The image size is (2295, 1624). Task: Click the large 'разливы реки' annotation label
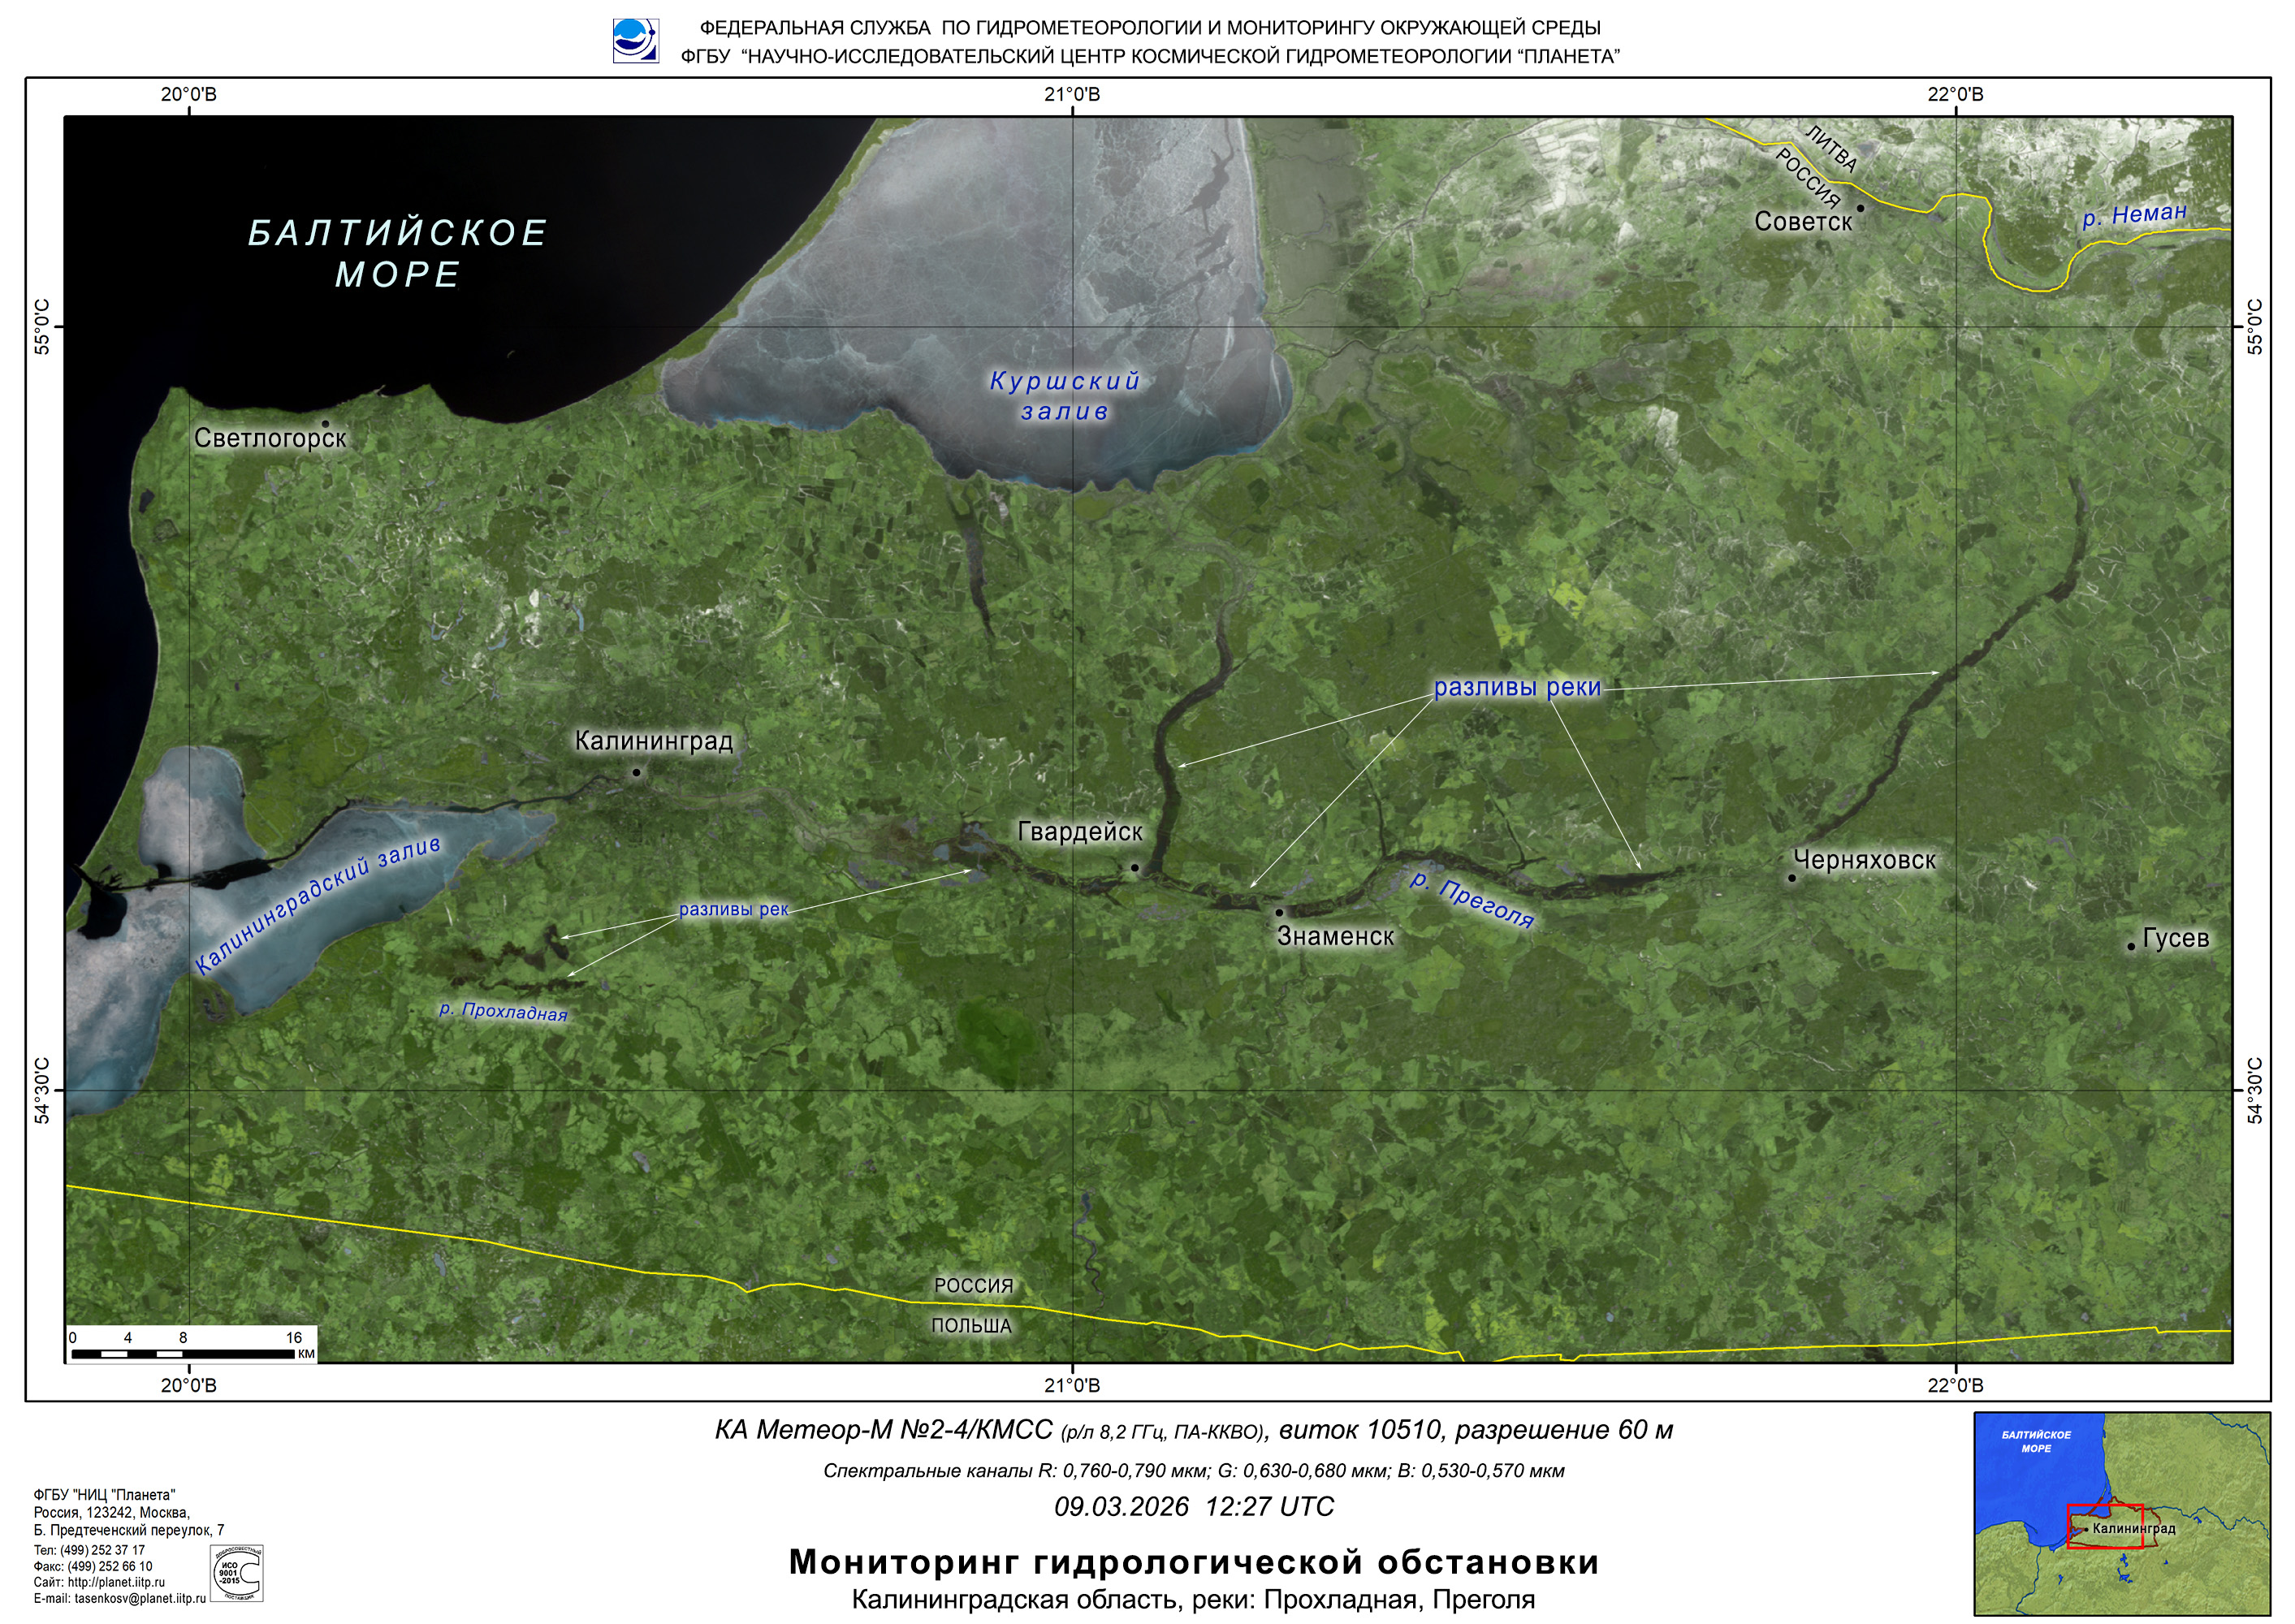(x=1517, y=688)
